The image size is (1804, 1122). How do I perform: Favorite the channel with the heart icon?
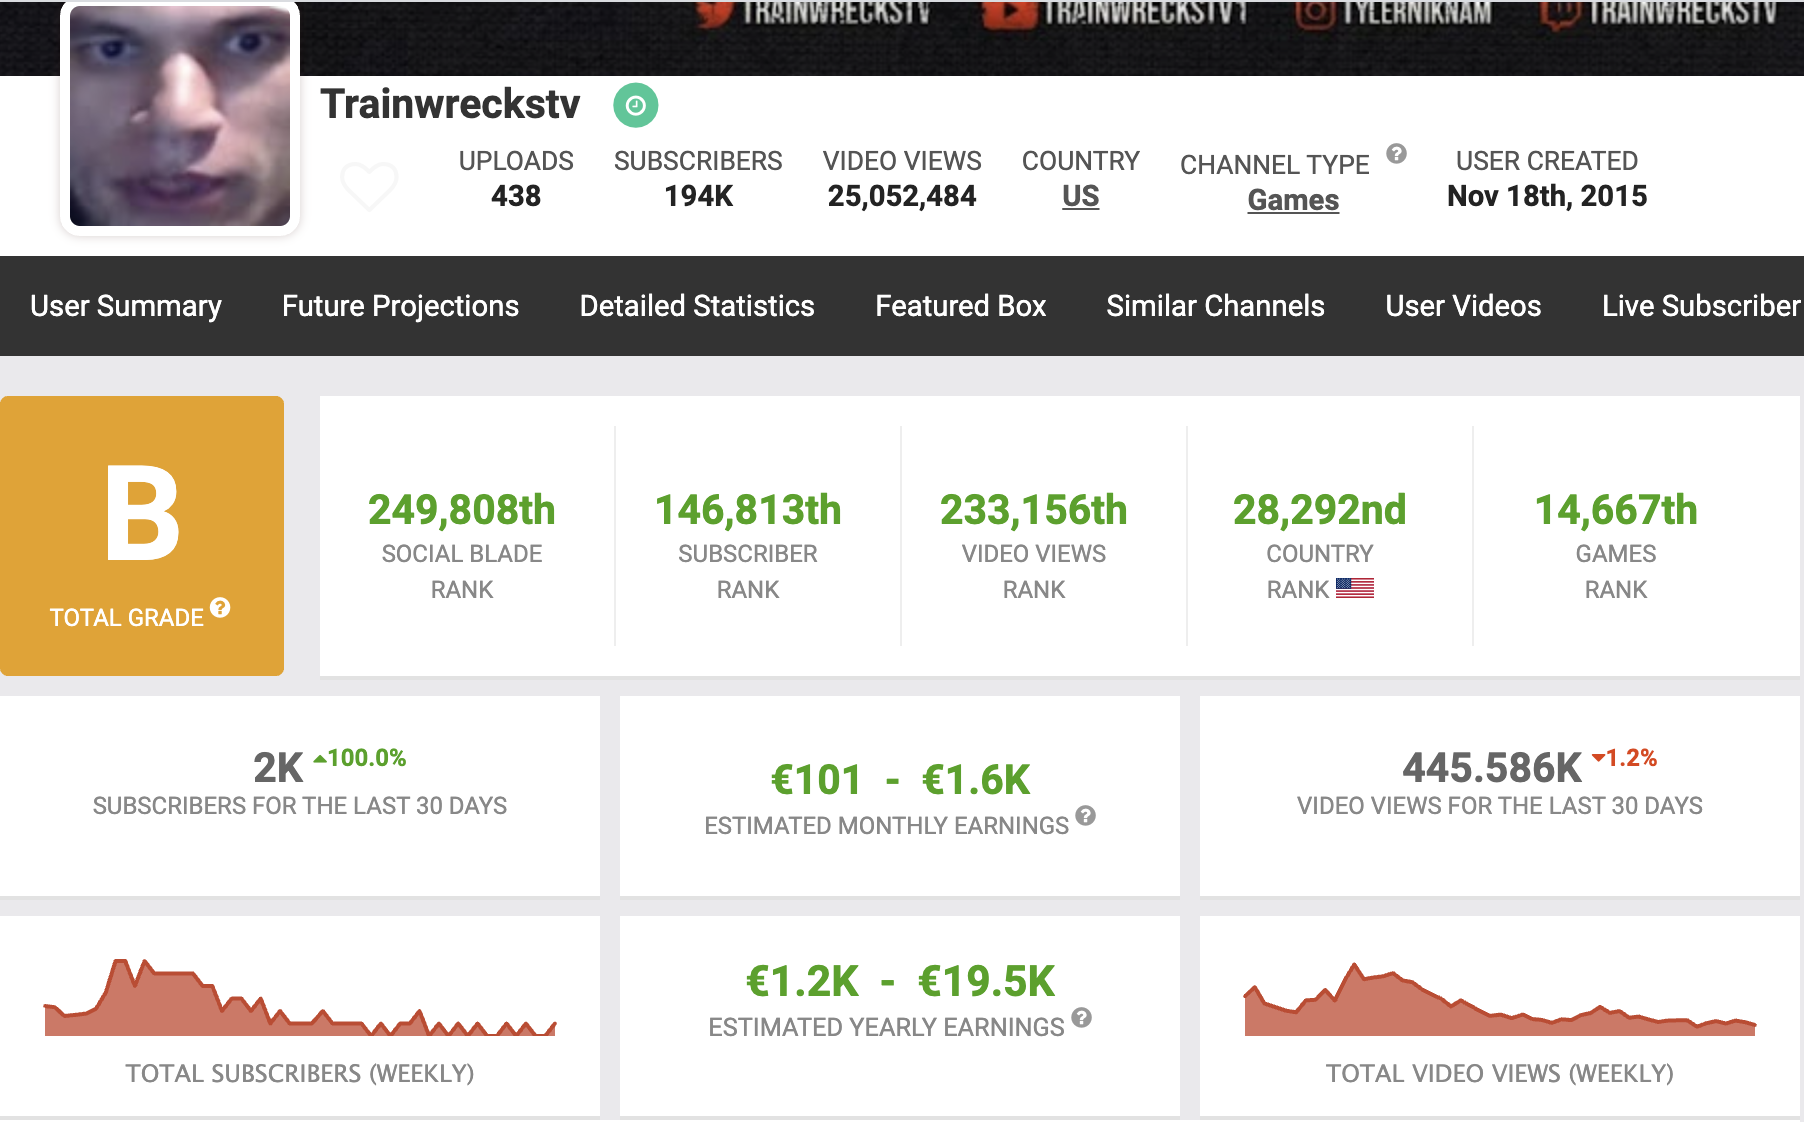pos(370,186)
